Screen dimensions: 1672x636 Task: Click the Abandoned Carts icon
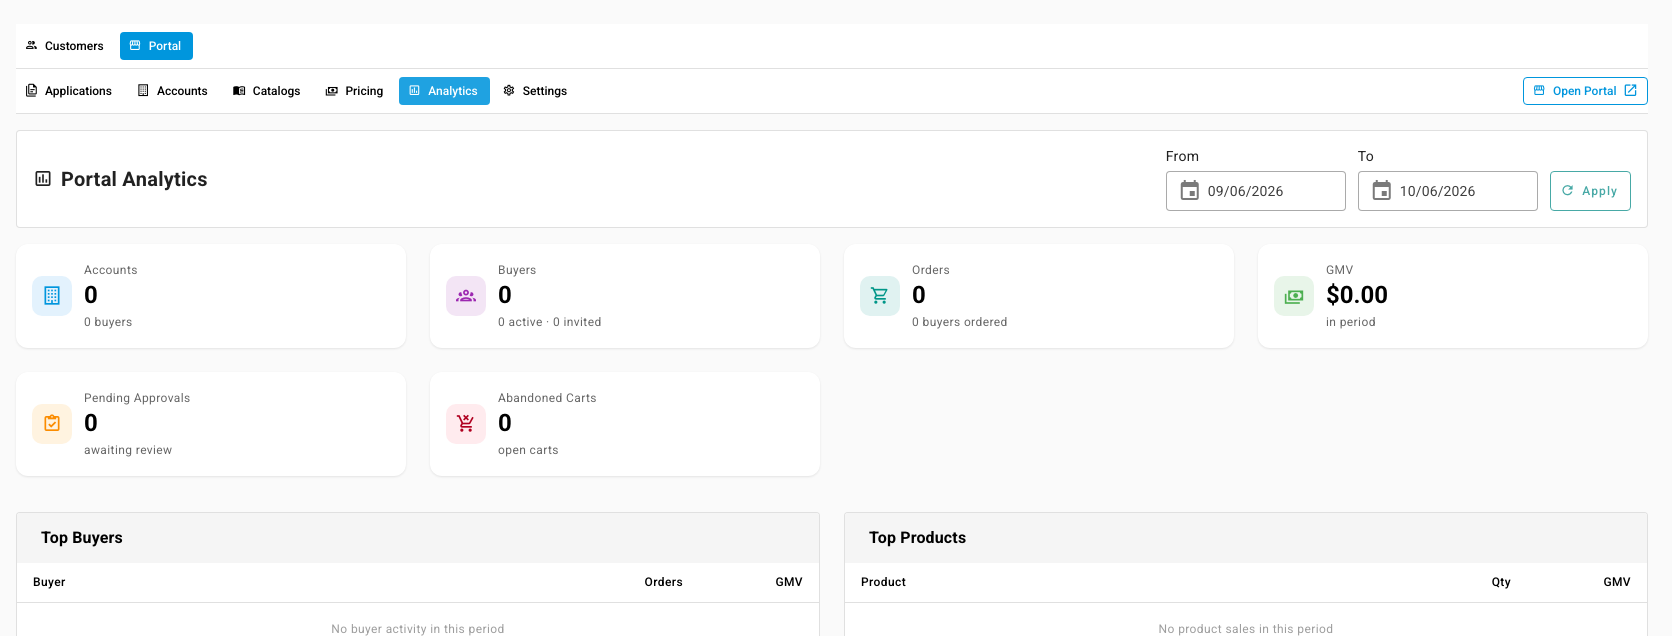(x=466, y=424)
